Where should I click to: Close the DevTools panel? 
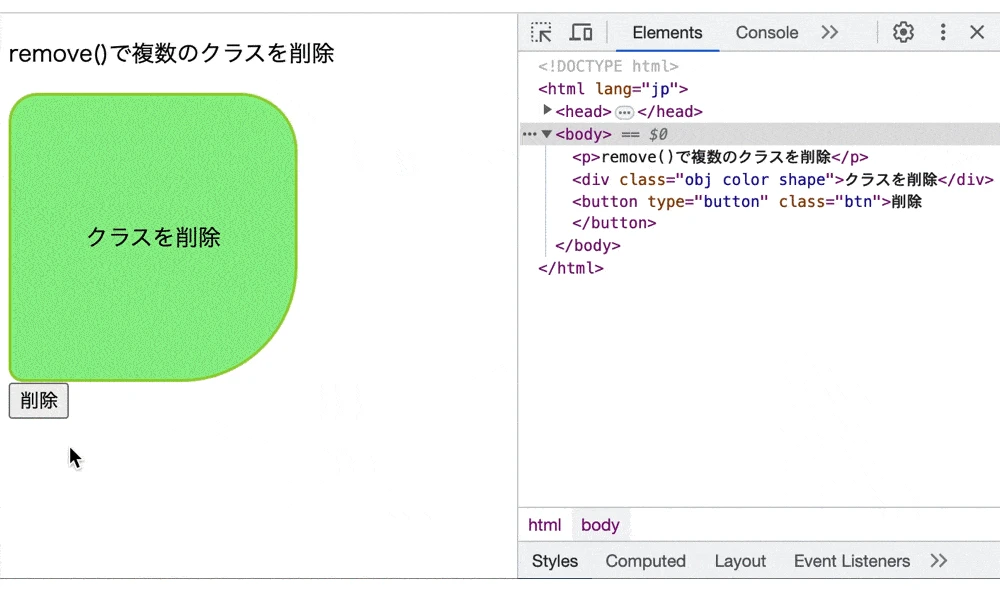tap(976, 32)
